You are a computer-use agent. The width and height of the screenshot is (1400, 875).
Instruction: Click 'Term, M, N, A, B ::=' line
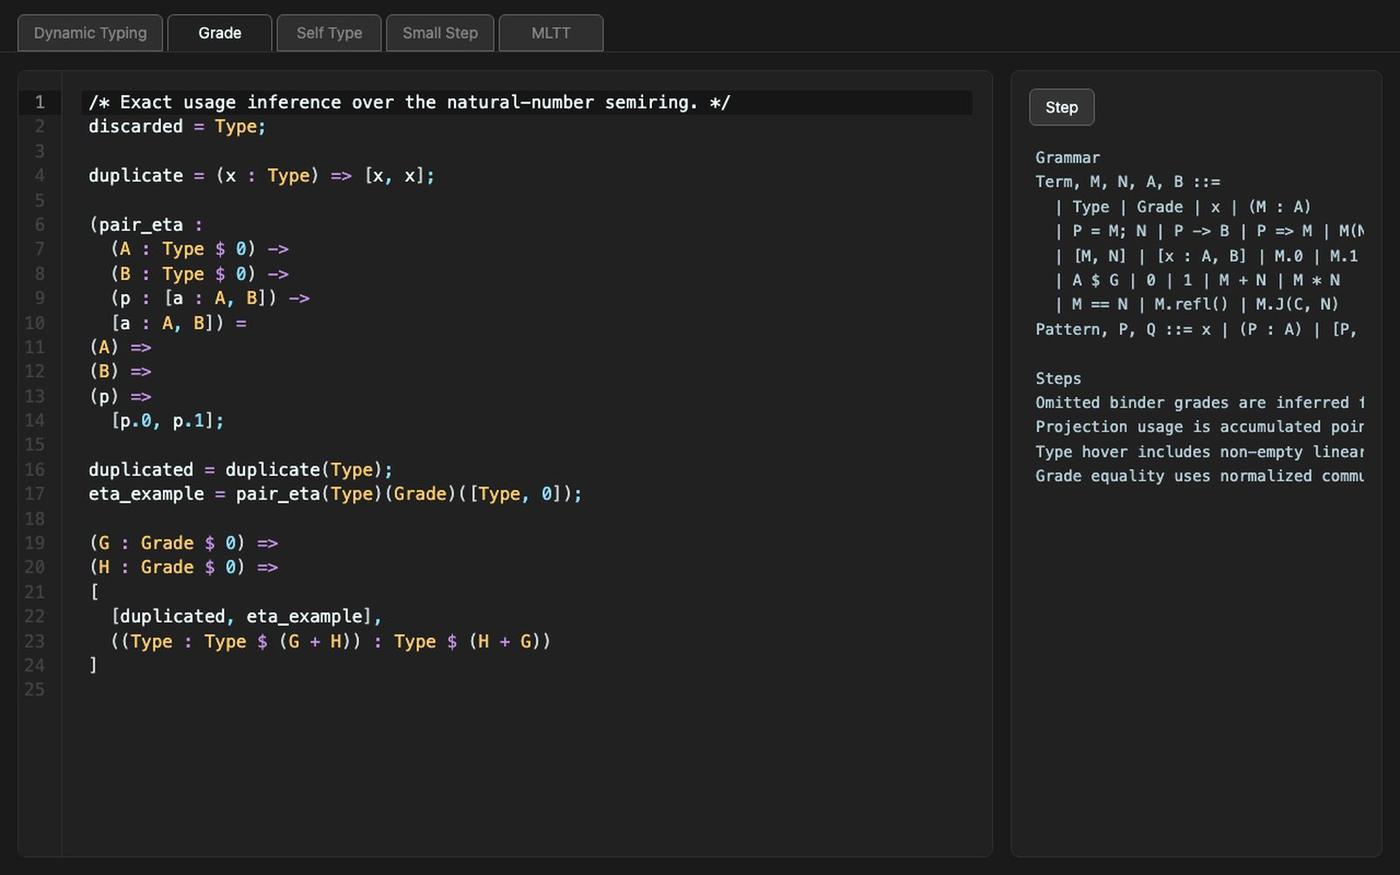[x=1128, y=182]
